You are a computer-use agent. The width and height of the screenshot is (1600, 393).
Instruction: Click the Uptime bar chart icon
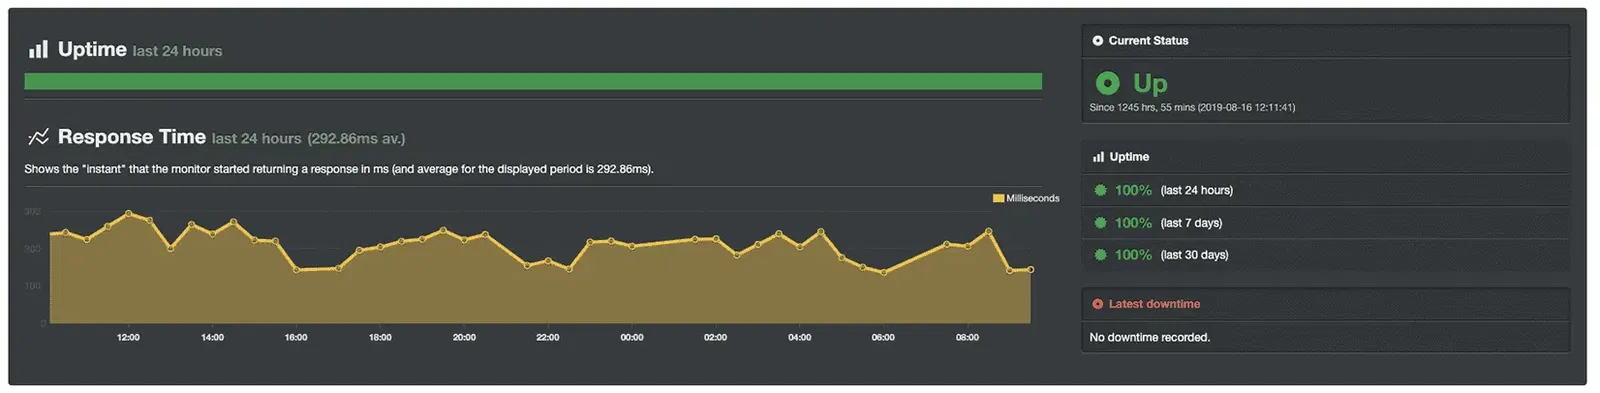click(38, 49)
